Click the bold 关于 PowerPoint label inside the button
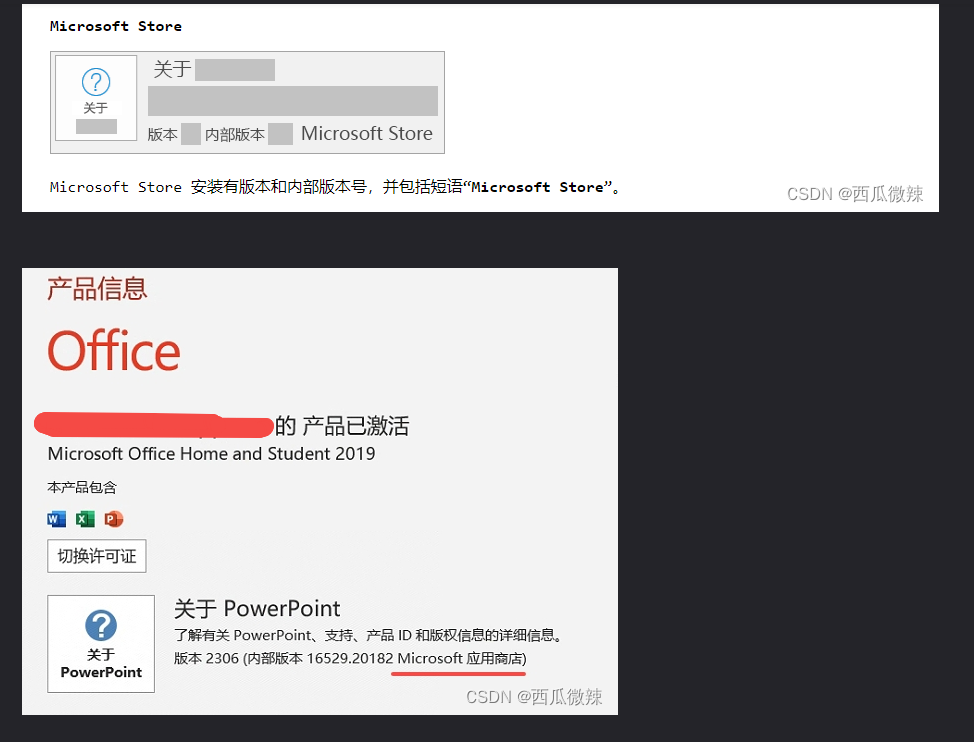The height and width of the screenshot is (742, 974). (x=101, y=663)
